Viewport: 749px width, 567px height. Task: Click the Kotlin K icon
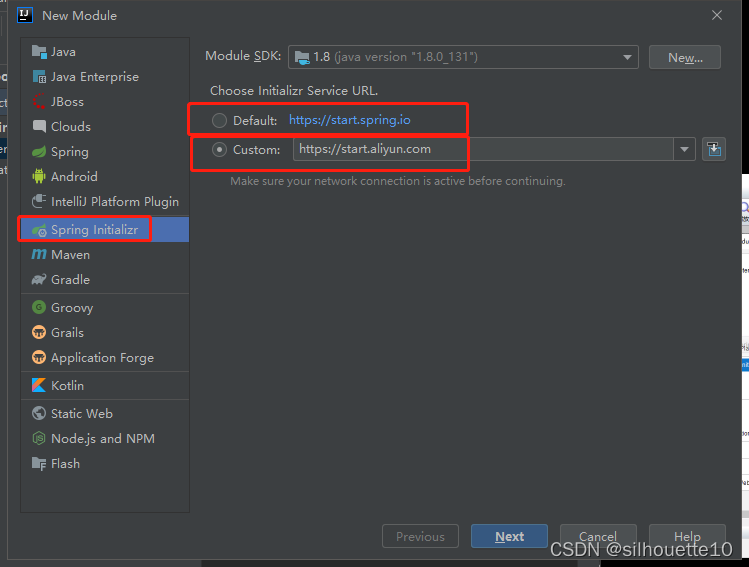coord(39,385)
